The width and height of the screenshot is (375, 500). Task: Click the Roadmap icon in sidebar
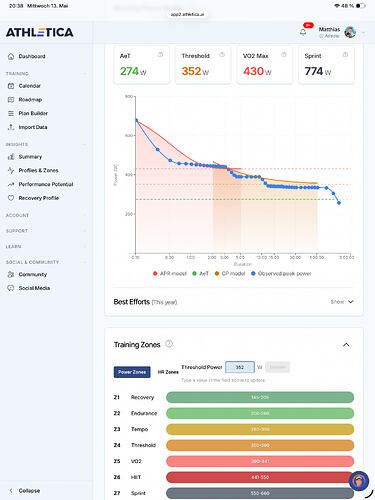11,100
